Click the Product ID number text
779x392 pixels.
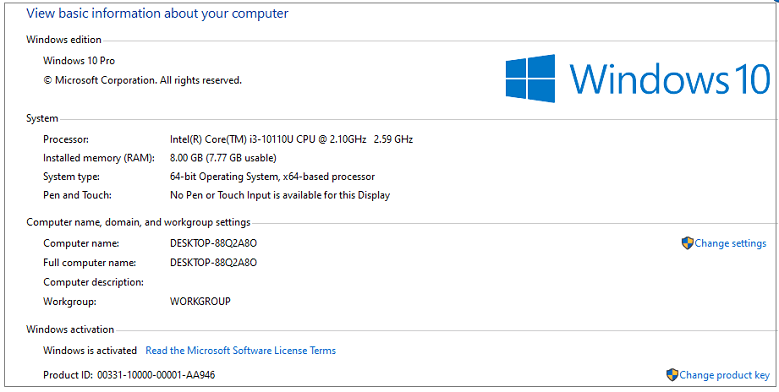point(156,375)
